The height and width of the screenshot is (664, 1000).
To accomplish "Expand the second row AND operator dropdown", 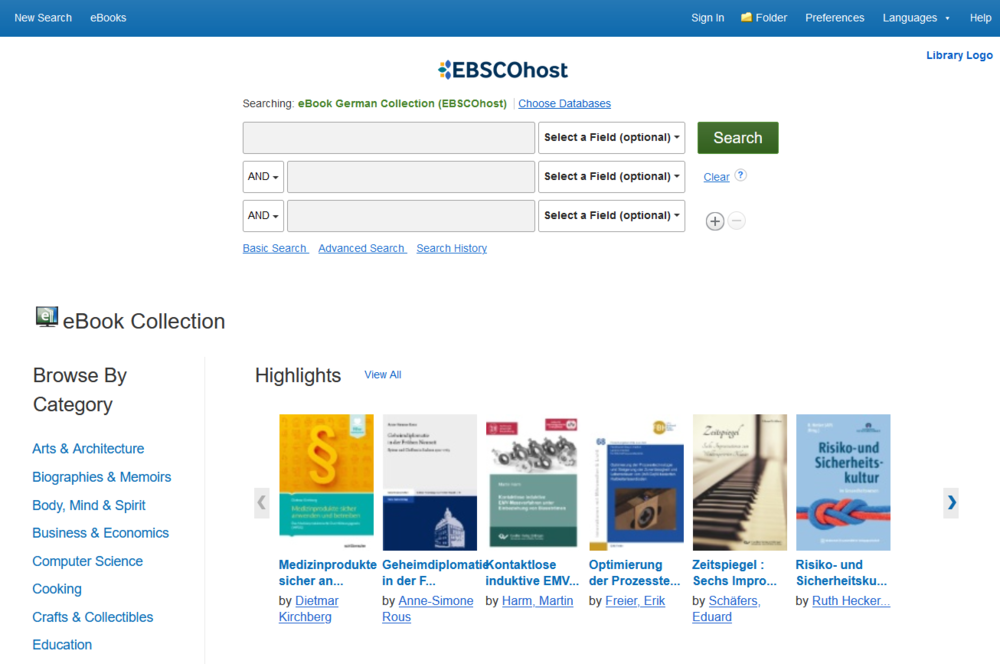I will click(x=263, y=177).
